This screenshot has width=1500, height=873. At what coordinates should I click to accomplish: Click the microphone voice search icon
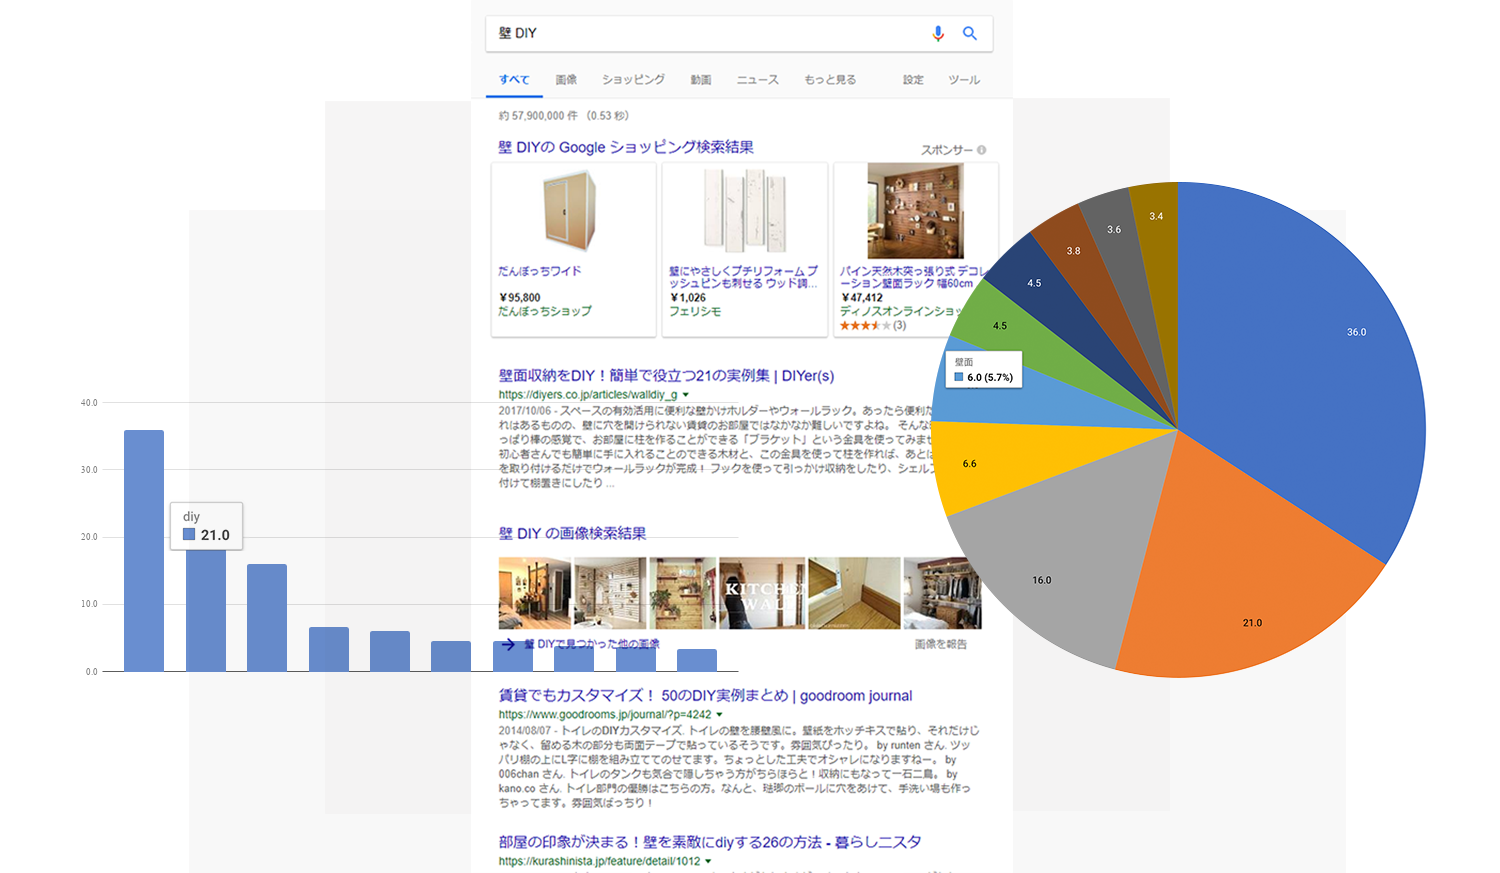tap(938, 33)
